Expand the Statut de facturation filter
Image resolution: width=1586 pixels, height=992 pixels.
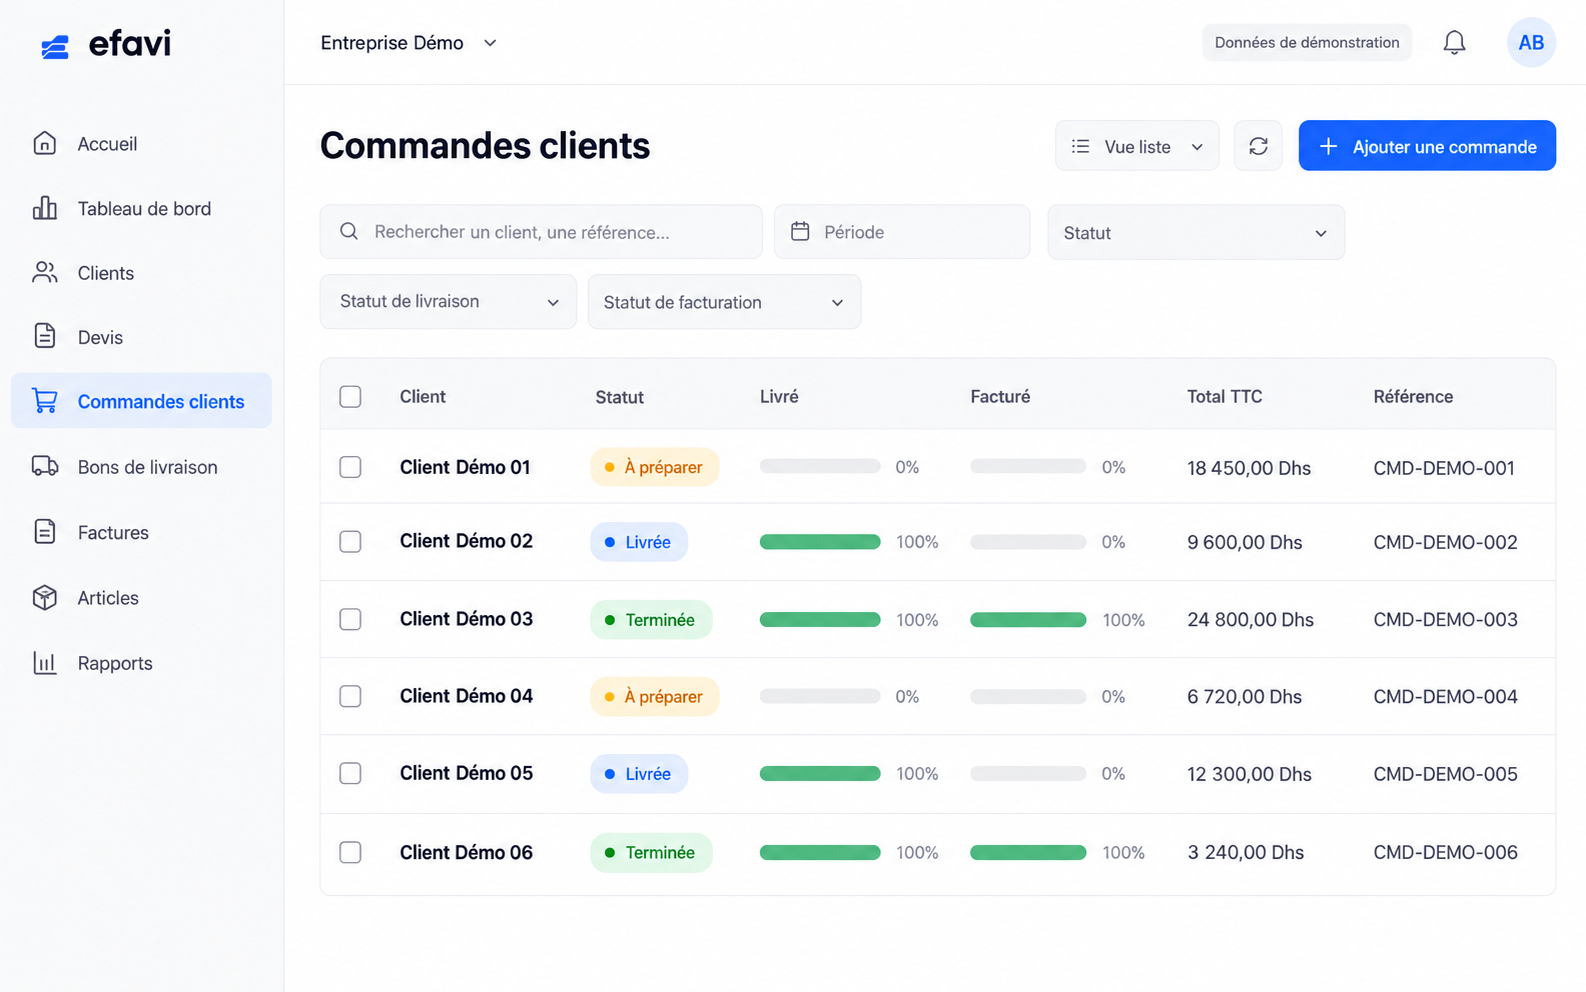click(x=724, y=301)
